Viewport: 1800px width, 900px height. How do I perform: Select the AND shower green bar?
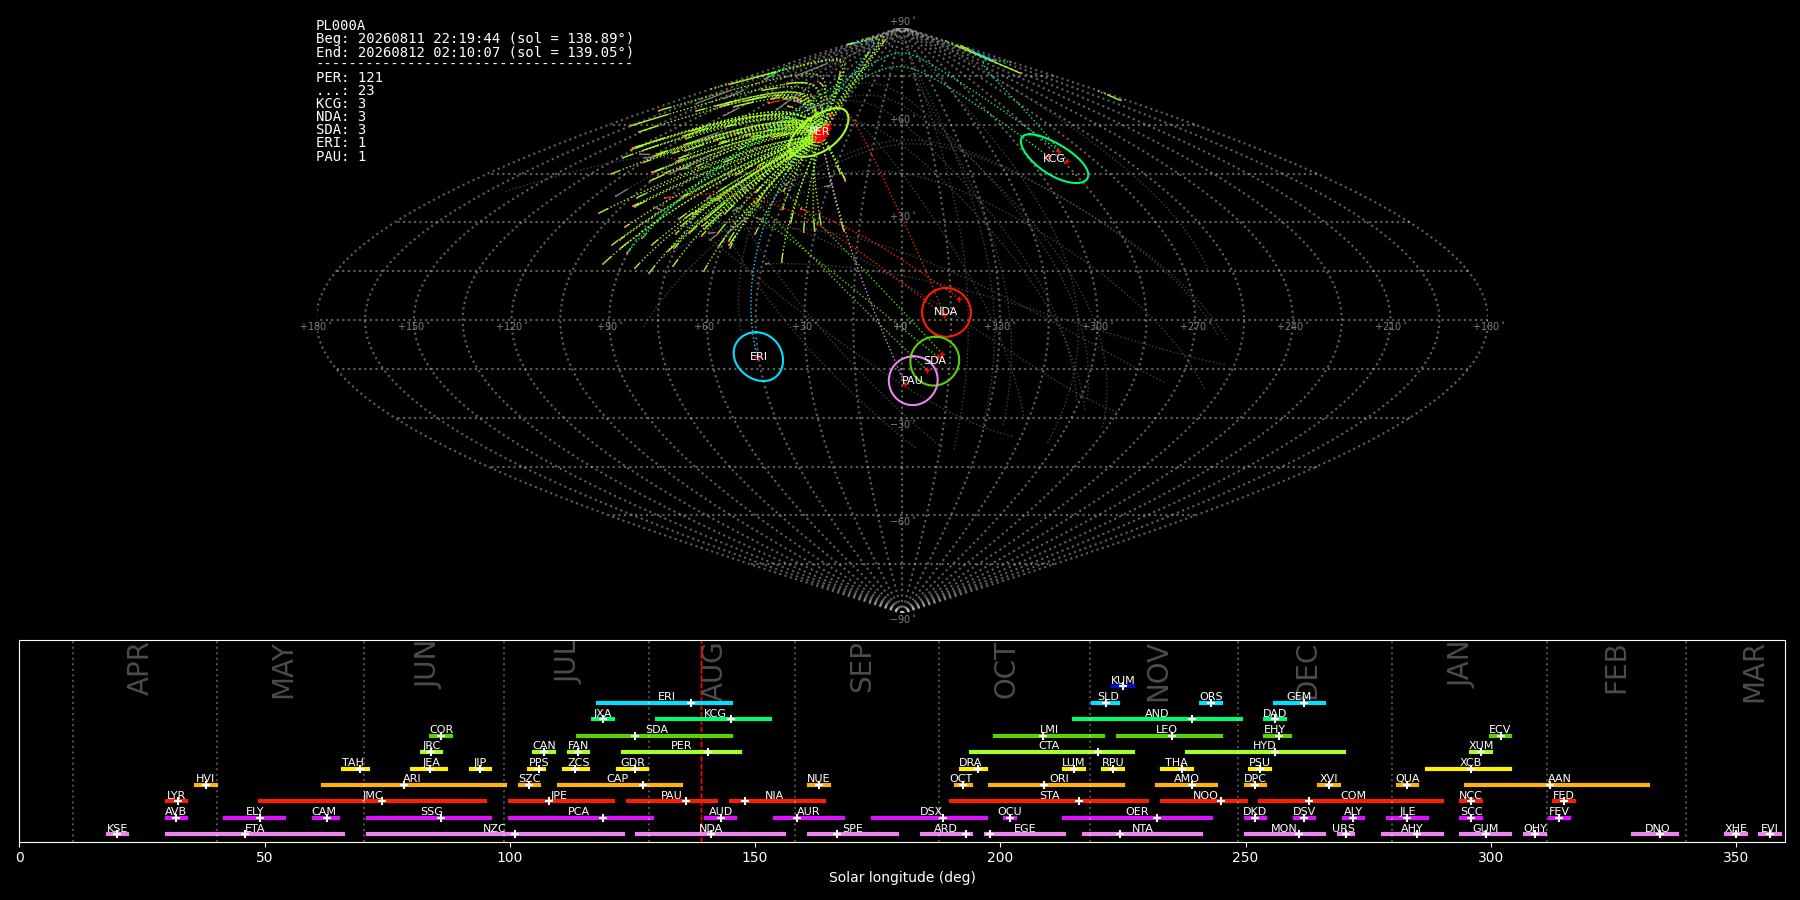coord(1157,719)
